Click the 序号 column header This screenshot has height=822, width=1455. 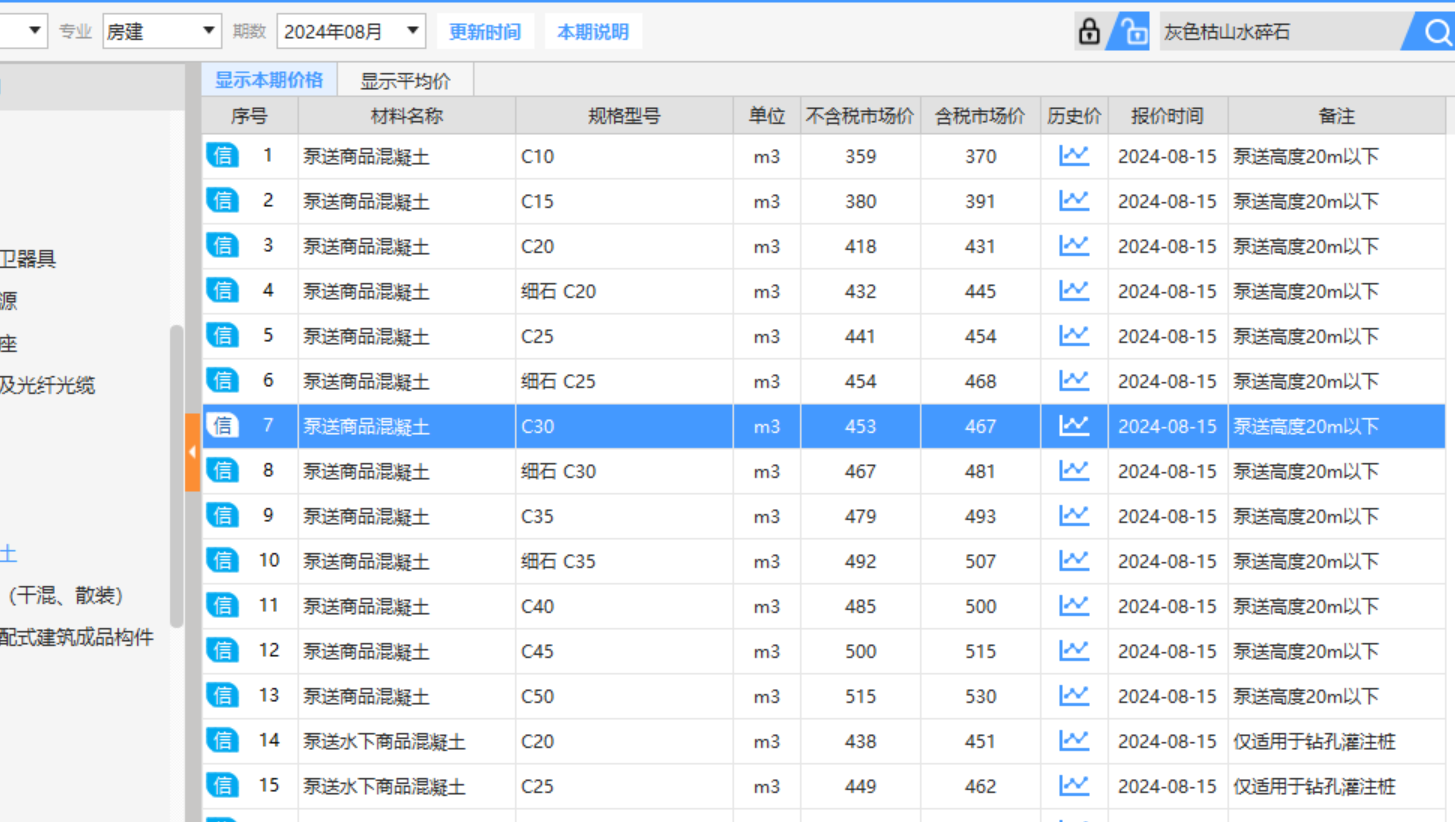click(250, 116)
